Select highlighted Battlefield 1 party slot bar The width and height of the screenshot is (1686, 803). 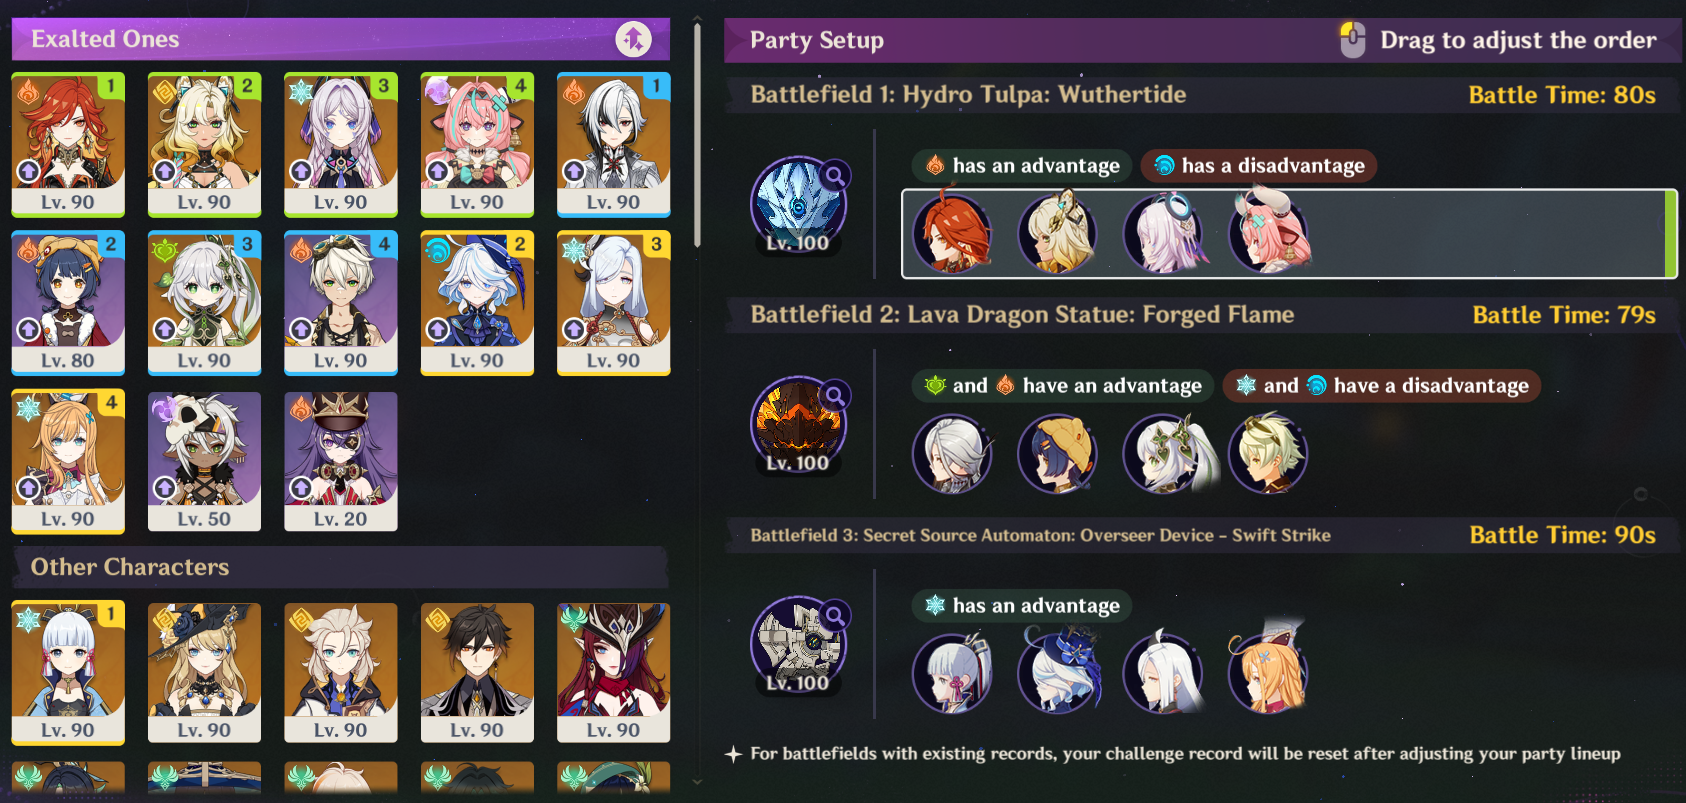click(1290, 234)
